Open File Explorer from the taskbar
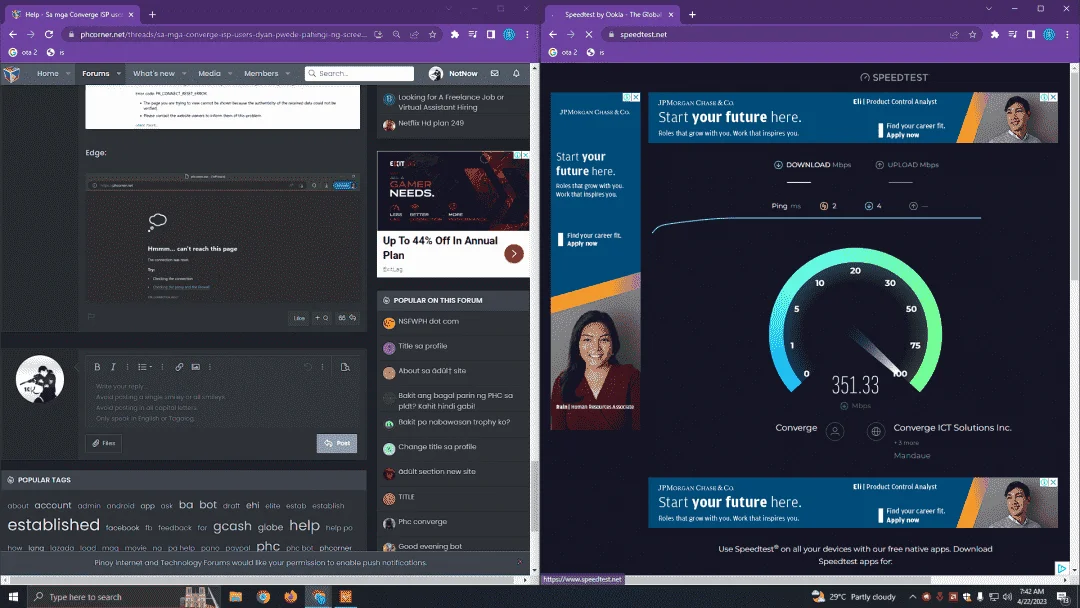The image size is (1080, 608). pyautogui.click(x=236, y=596)
